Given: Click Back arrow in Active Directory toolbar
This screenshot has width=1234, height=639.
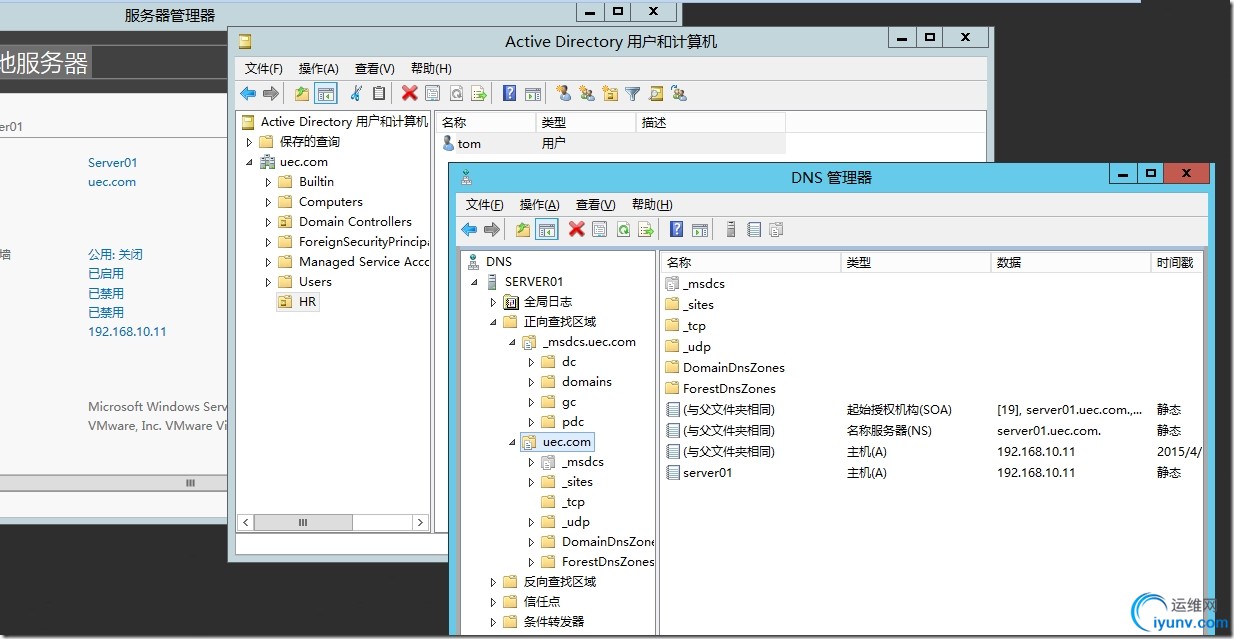Looking at the screenshot, I should (x=248, y=93).
